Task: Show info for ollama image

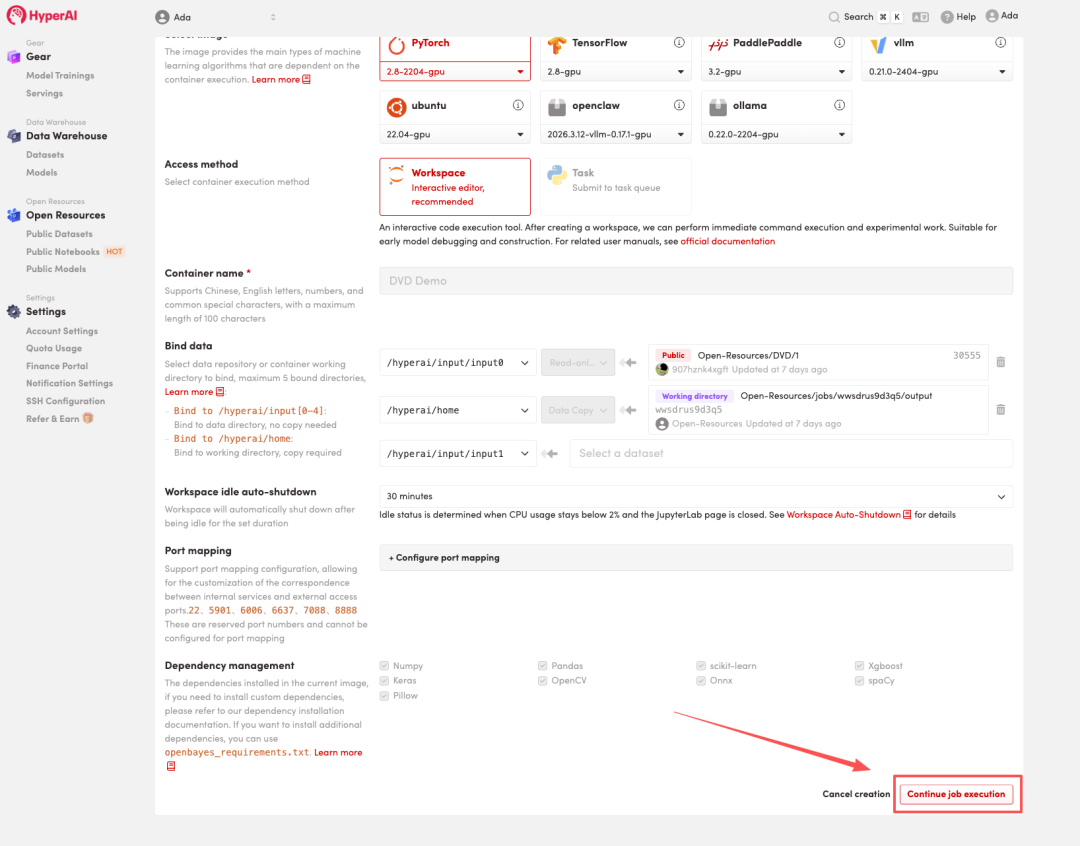Action: 840,105
